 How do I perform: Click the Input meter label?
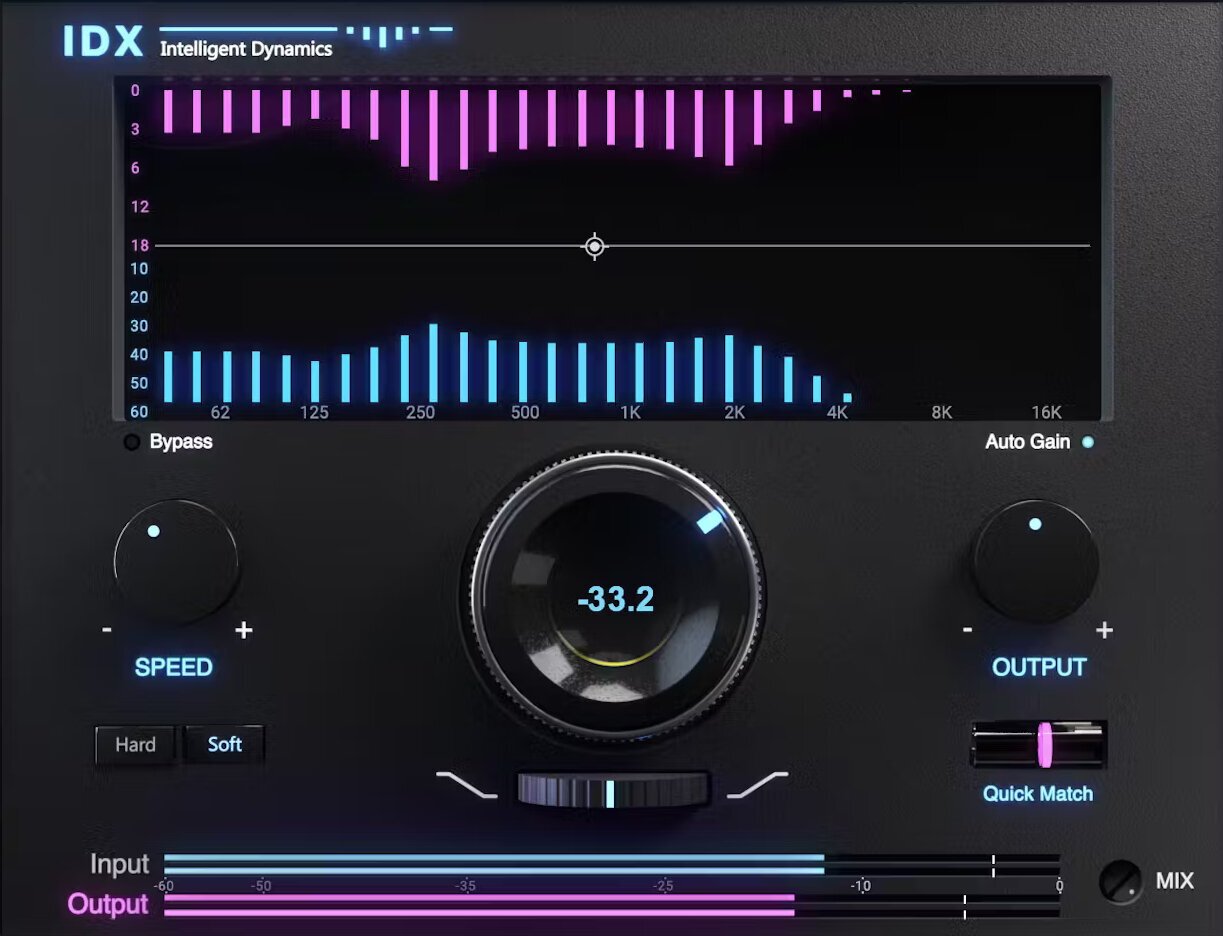click(x=119, y=864)
